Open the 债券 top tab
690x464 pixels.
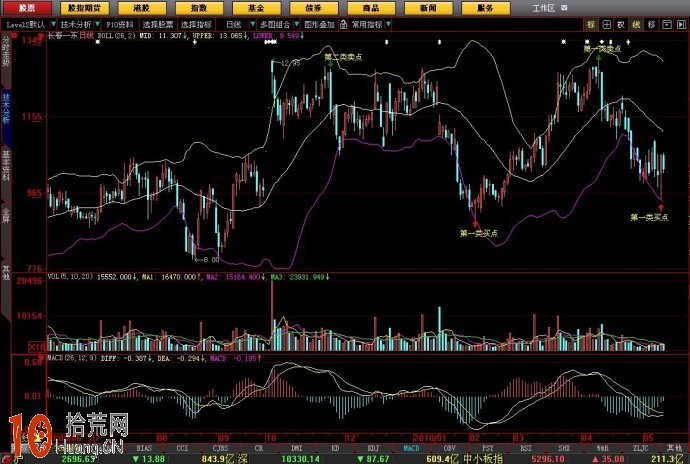(313, 8)
